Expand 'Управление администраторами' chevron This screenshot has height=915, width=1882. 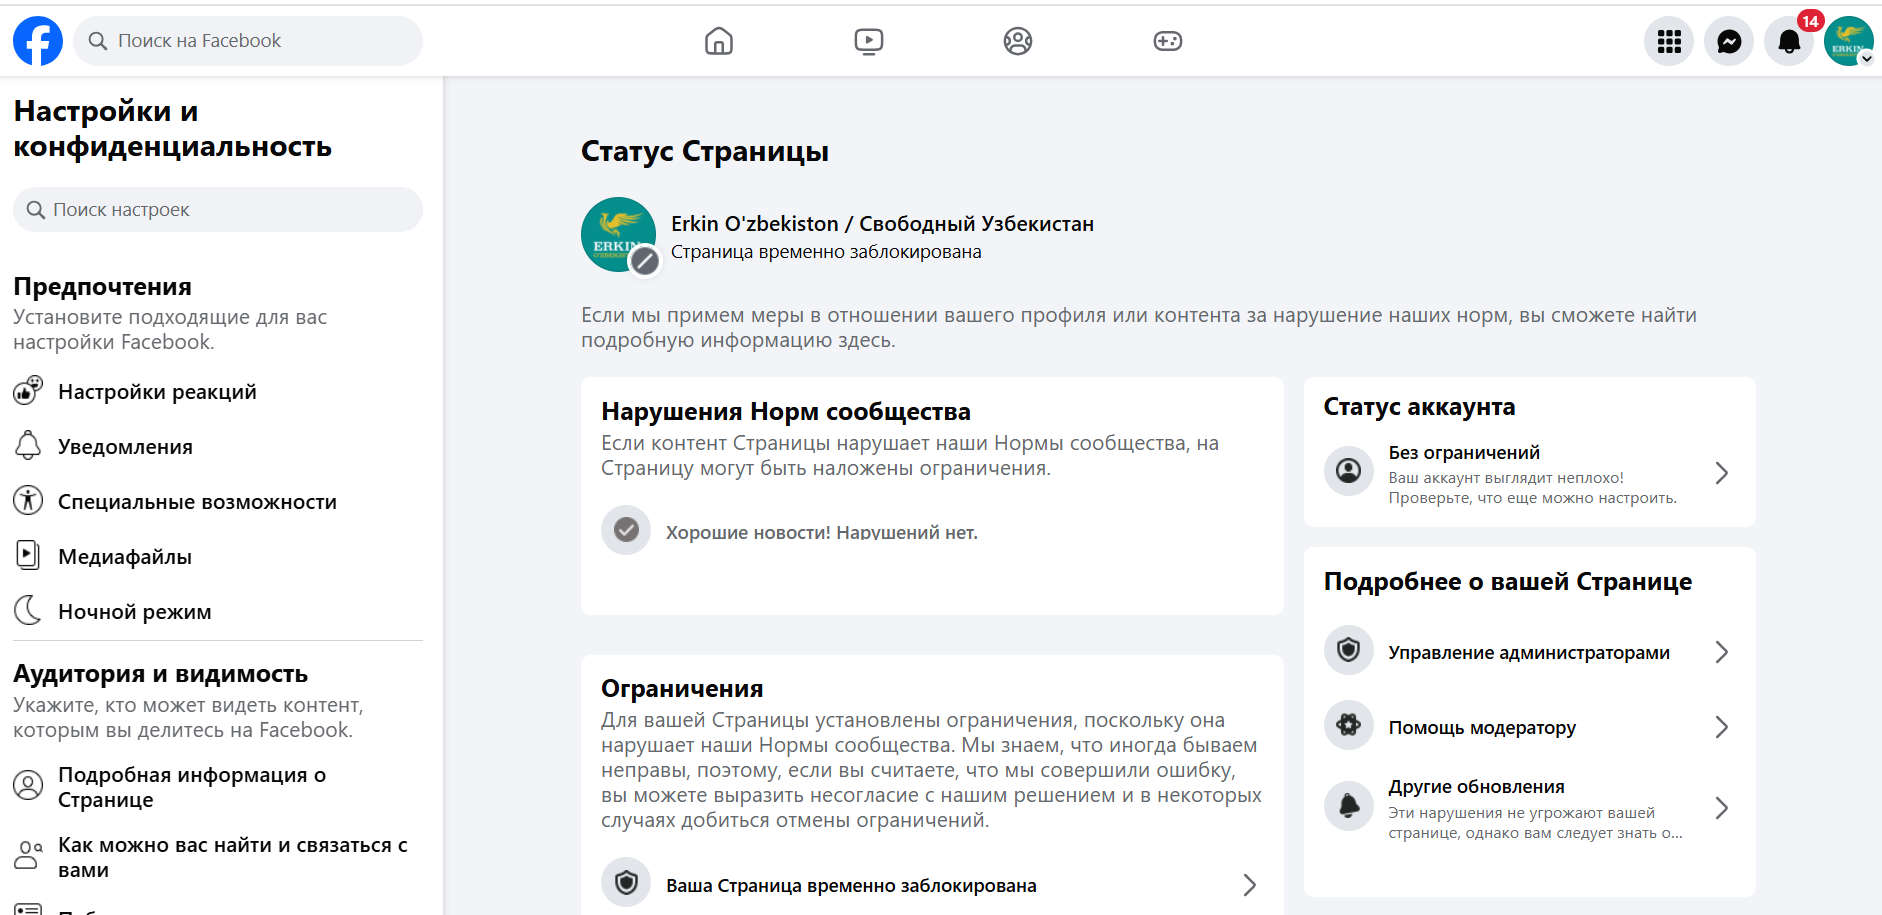point(1721,652)
